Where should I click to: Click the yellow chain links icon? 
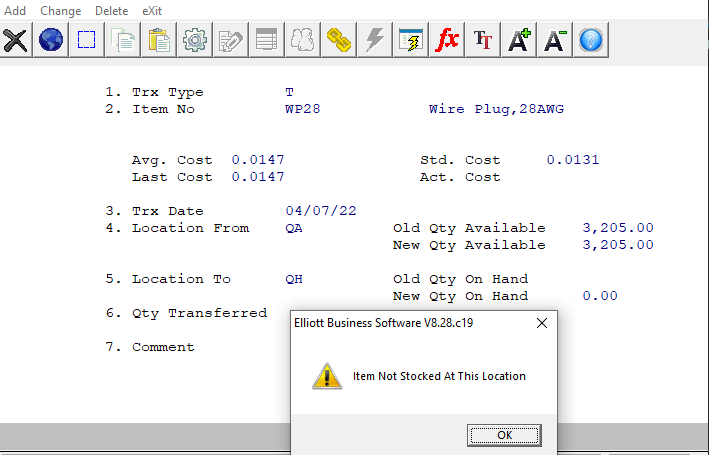pos(339,40)
